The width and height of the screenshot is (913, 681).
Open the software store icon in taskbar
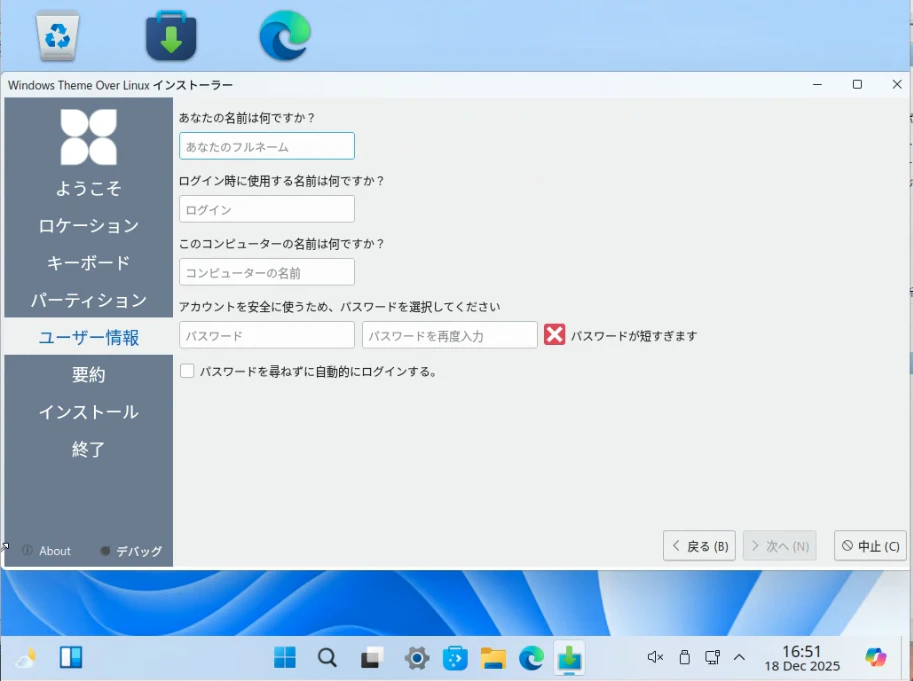[x=455, y=658]
